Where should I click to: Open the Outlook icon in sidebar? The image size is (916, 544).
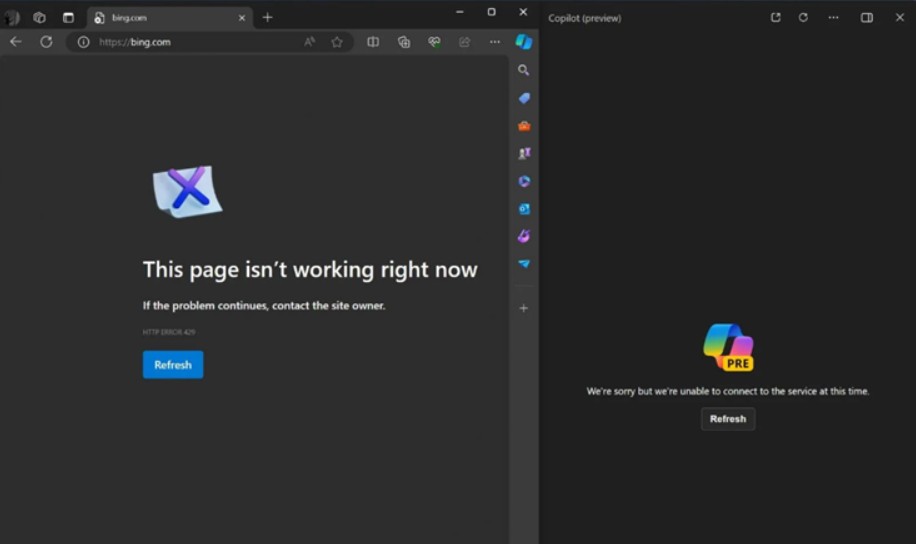click(x=523, y=209)
